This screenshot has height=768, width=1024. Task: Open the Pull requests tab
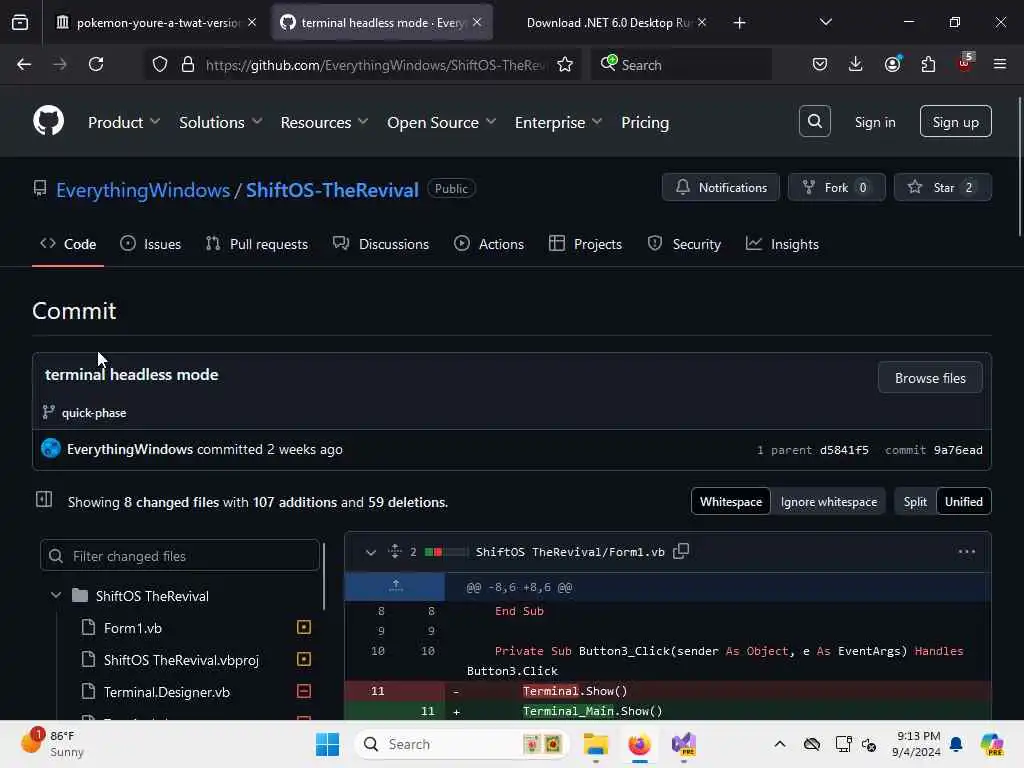click(x=257, y=244)
